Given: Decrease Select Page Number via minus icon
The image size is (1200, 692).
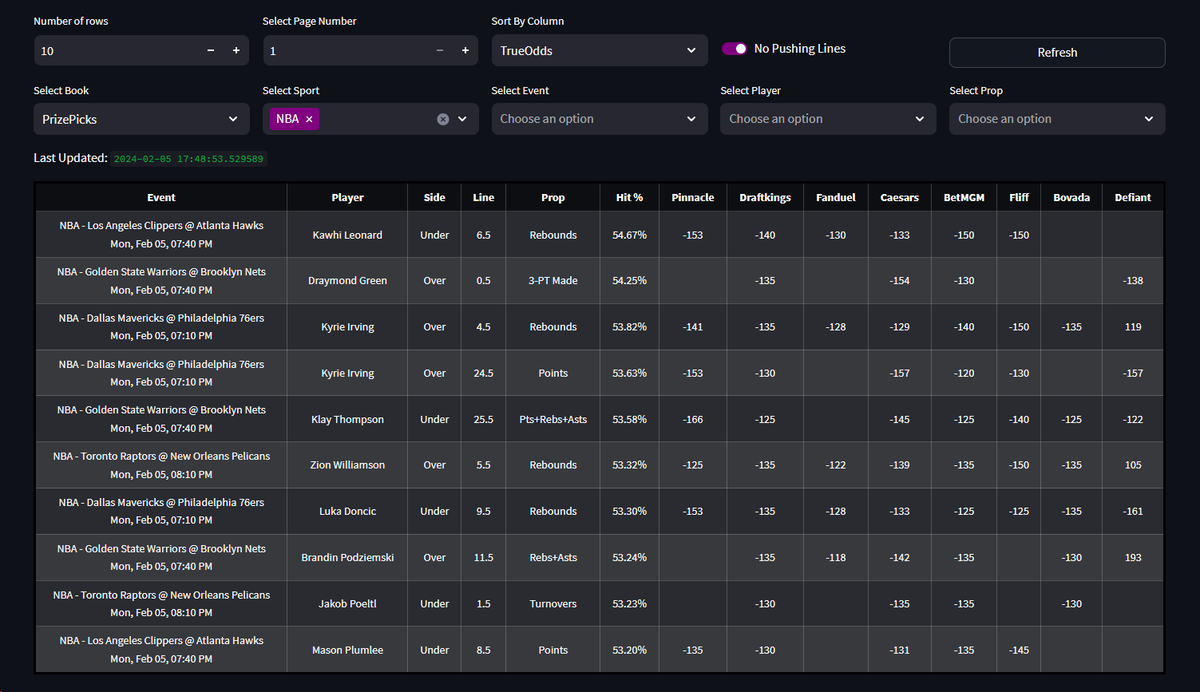Looking at the screenshot, I should (439, 49).
